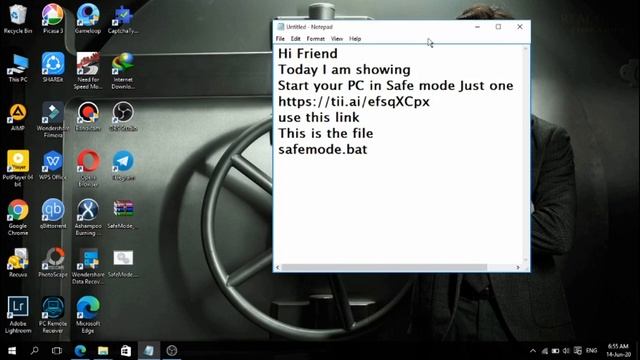Select the SafeMode WinRAR archive icon
640x360 pixels.
(123, 214)
